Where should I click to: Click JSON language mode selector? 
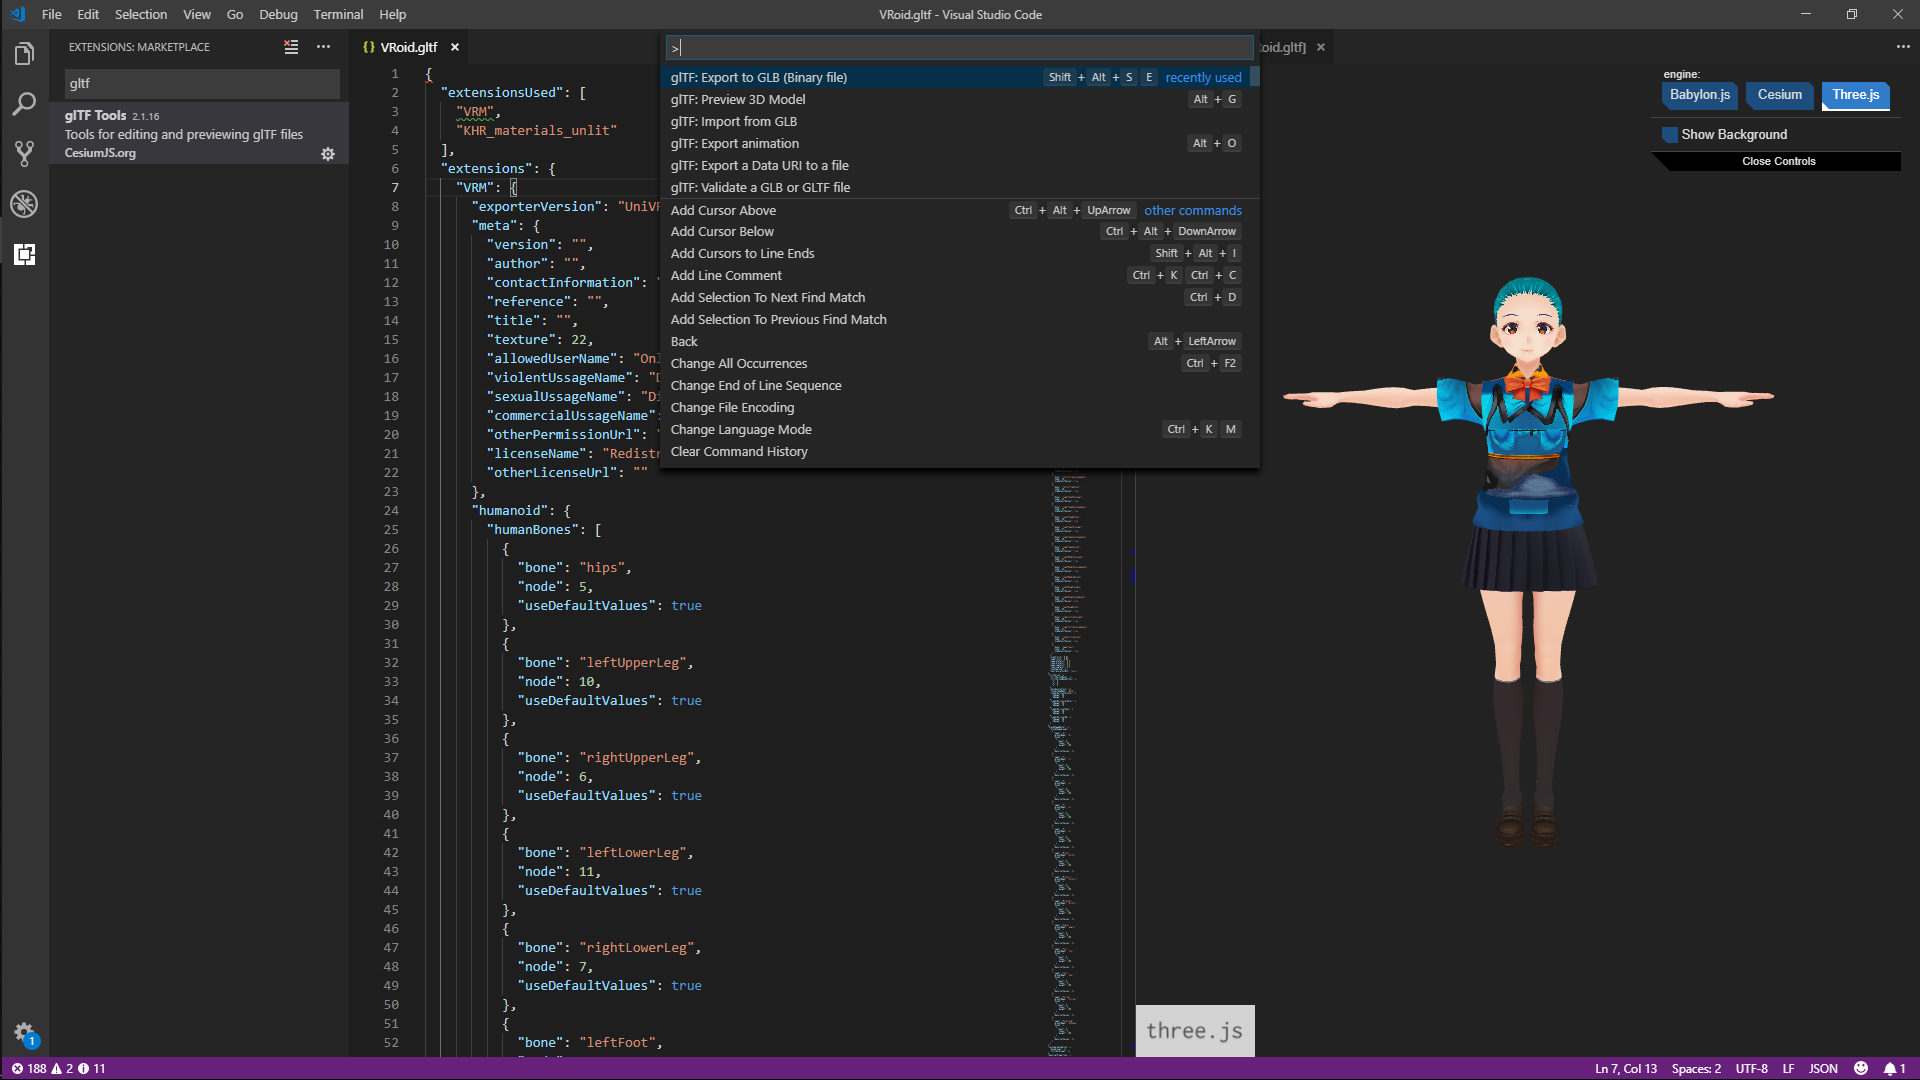[x=1823, y=1068]
